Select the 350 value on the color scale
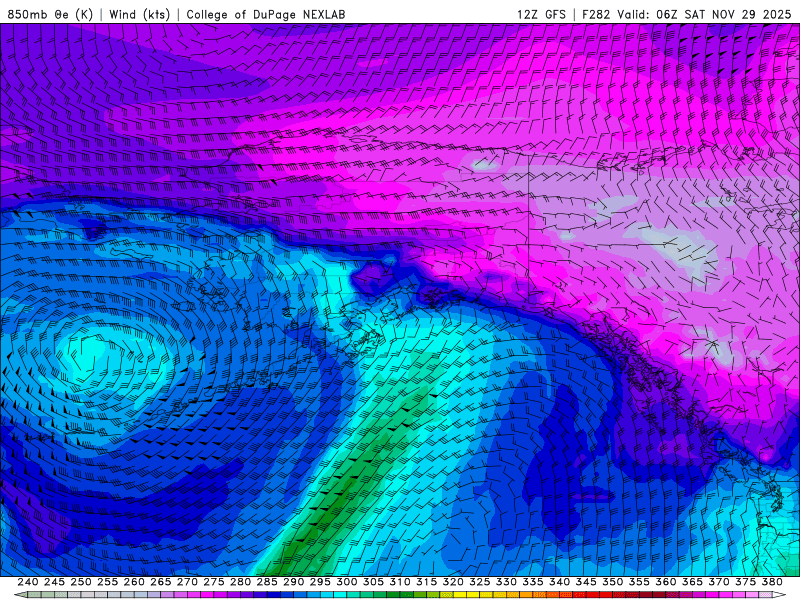This screenshot has height=600, width=800. (x=613, y=582)
